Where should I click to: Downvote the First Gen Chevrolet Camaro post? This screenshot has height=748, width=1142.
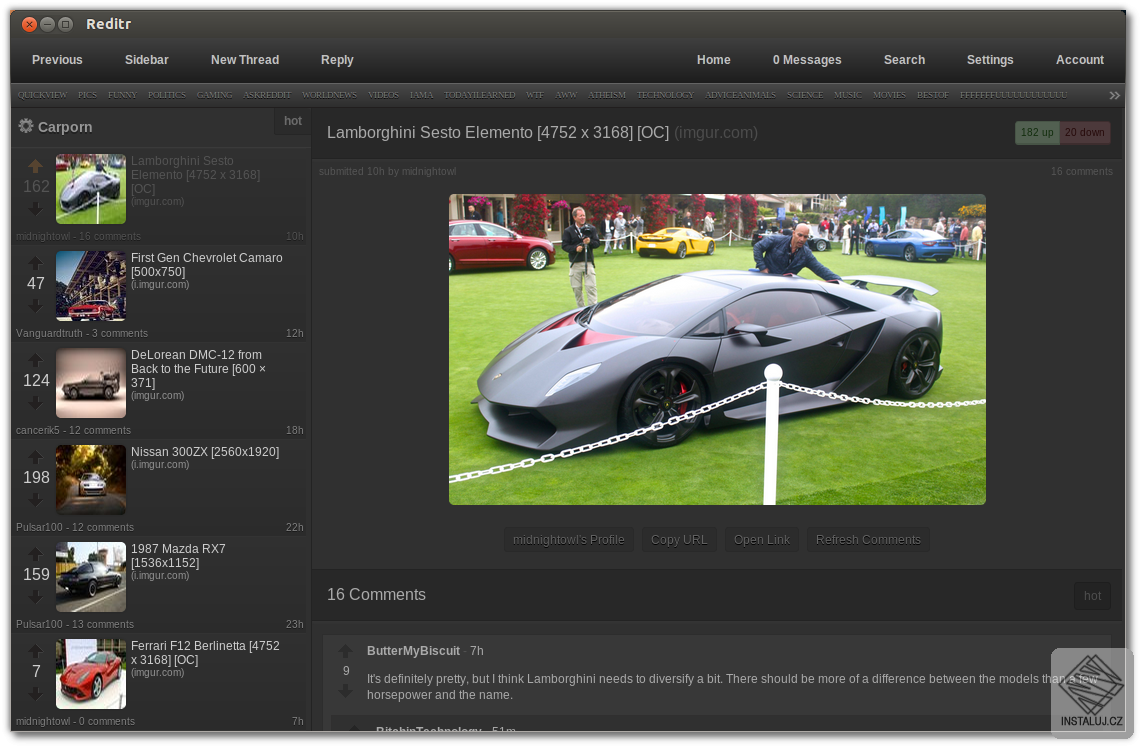pos(36,305)
